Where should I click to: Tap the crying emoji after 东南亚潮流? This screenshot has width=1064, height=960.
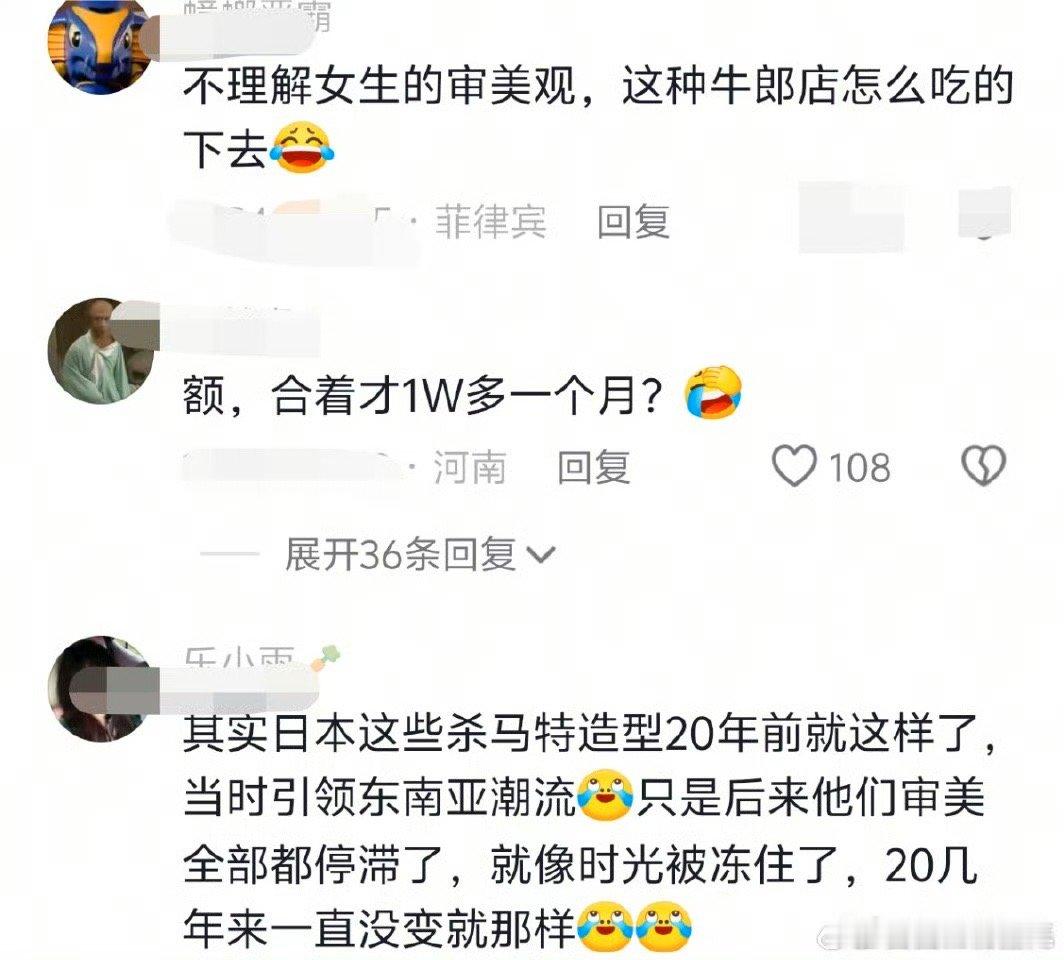click(x=605, y=795)
